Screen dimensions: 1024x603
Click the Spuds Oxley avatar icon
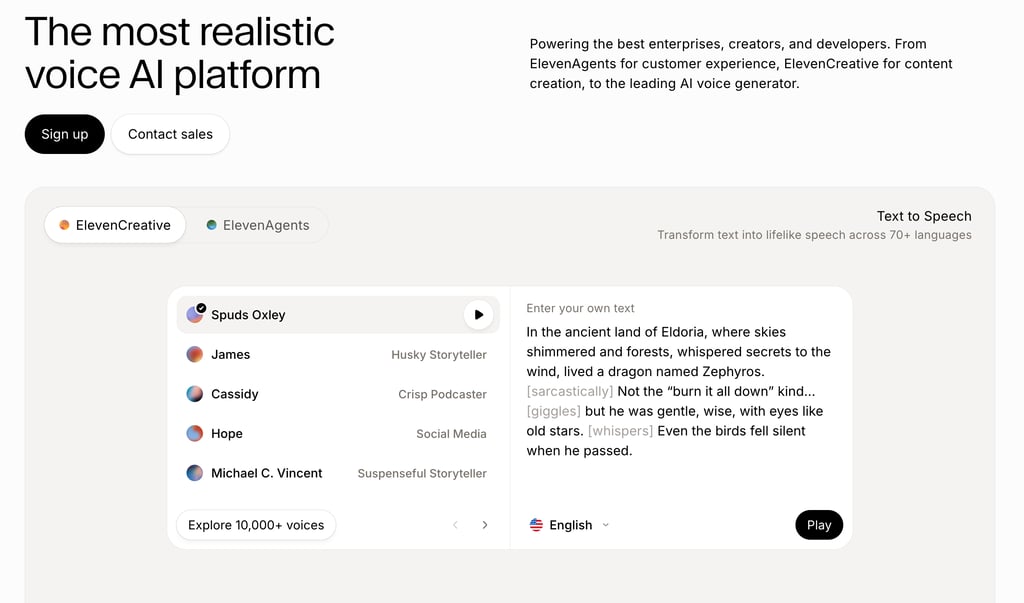click(x=195, y=315)
